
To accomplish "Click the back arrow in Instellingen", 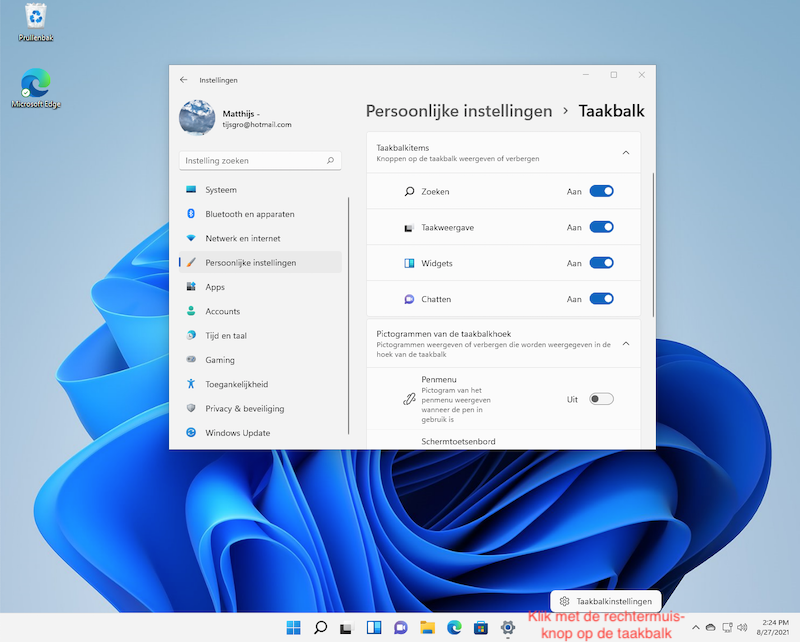I will point(183,79).
